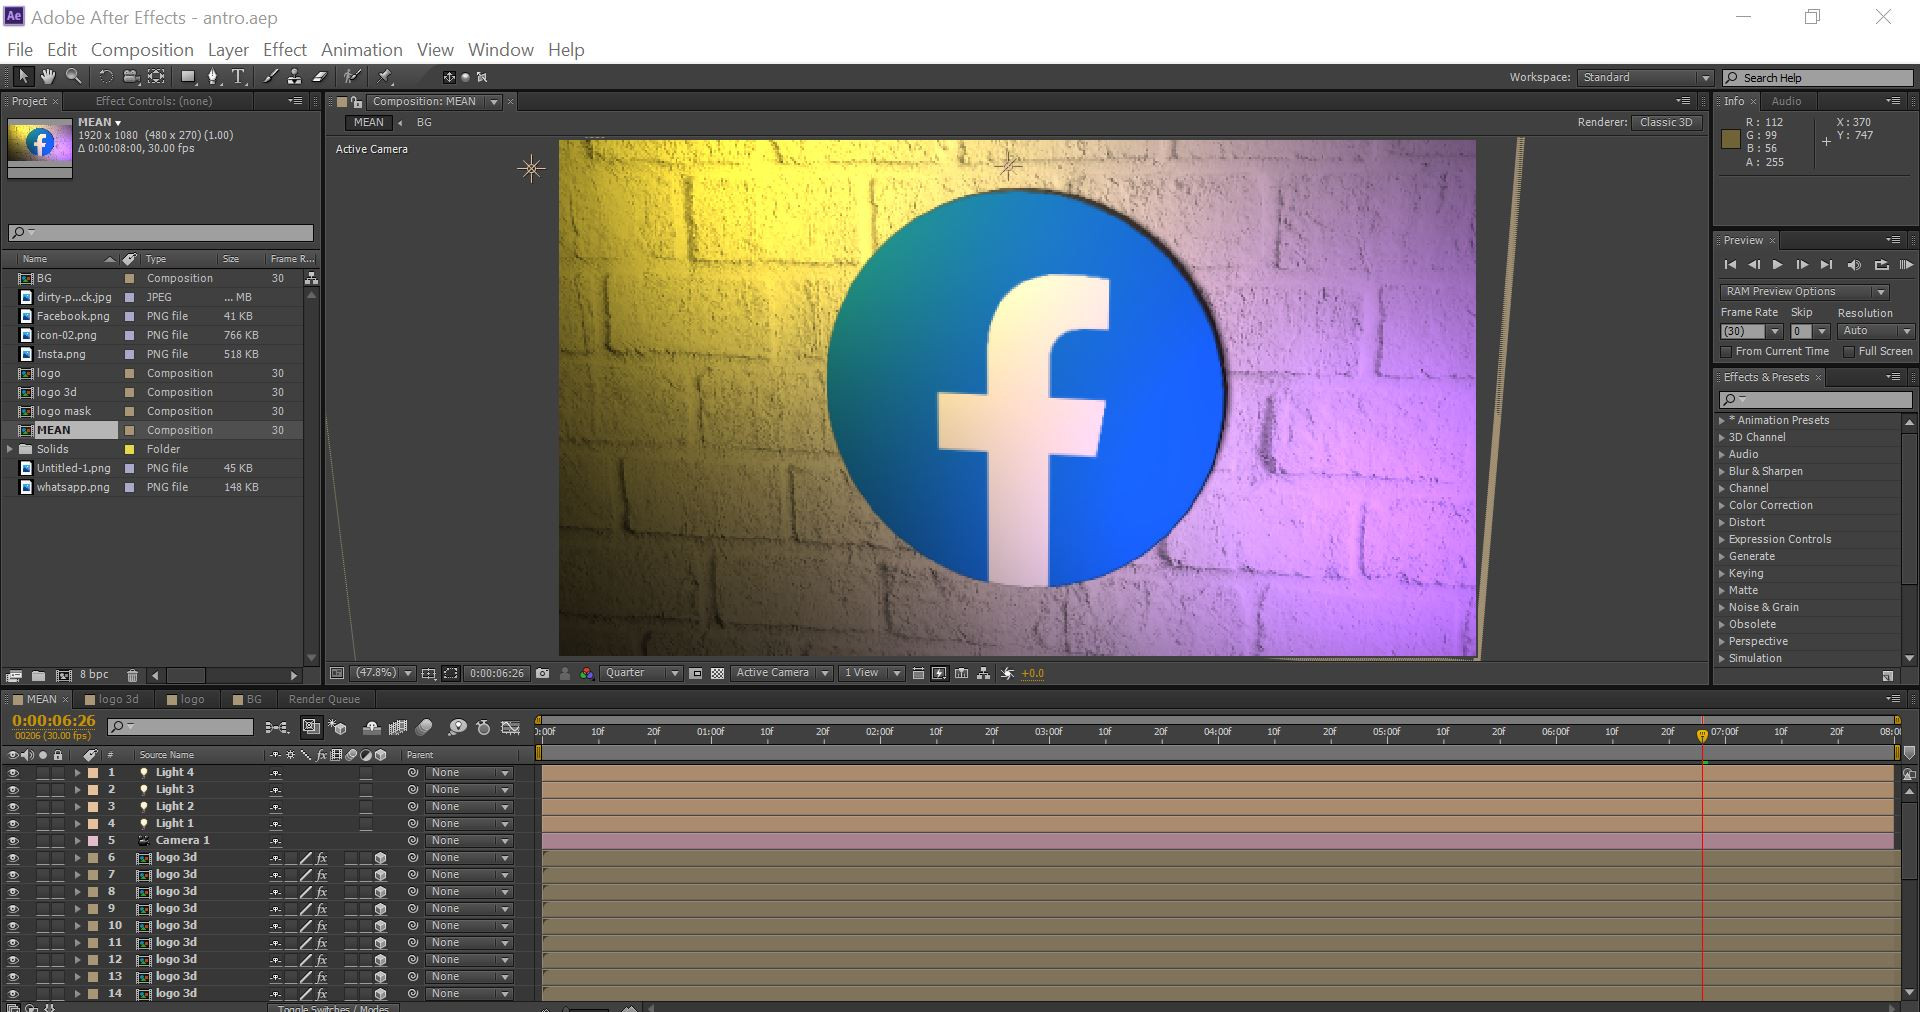The width and height of the screenshot is (1920, 1012).
Task: Select the Brush tool
Action: 270,77
